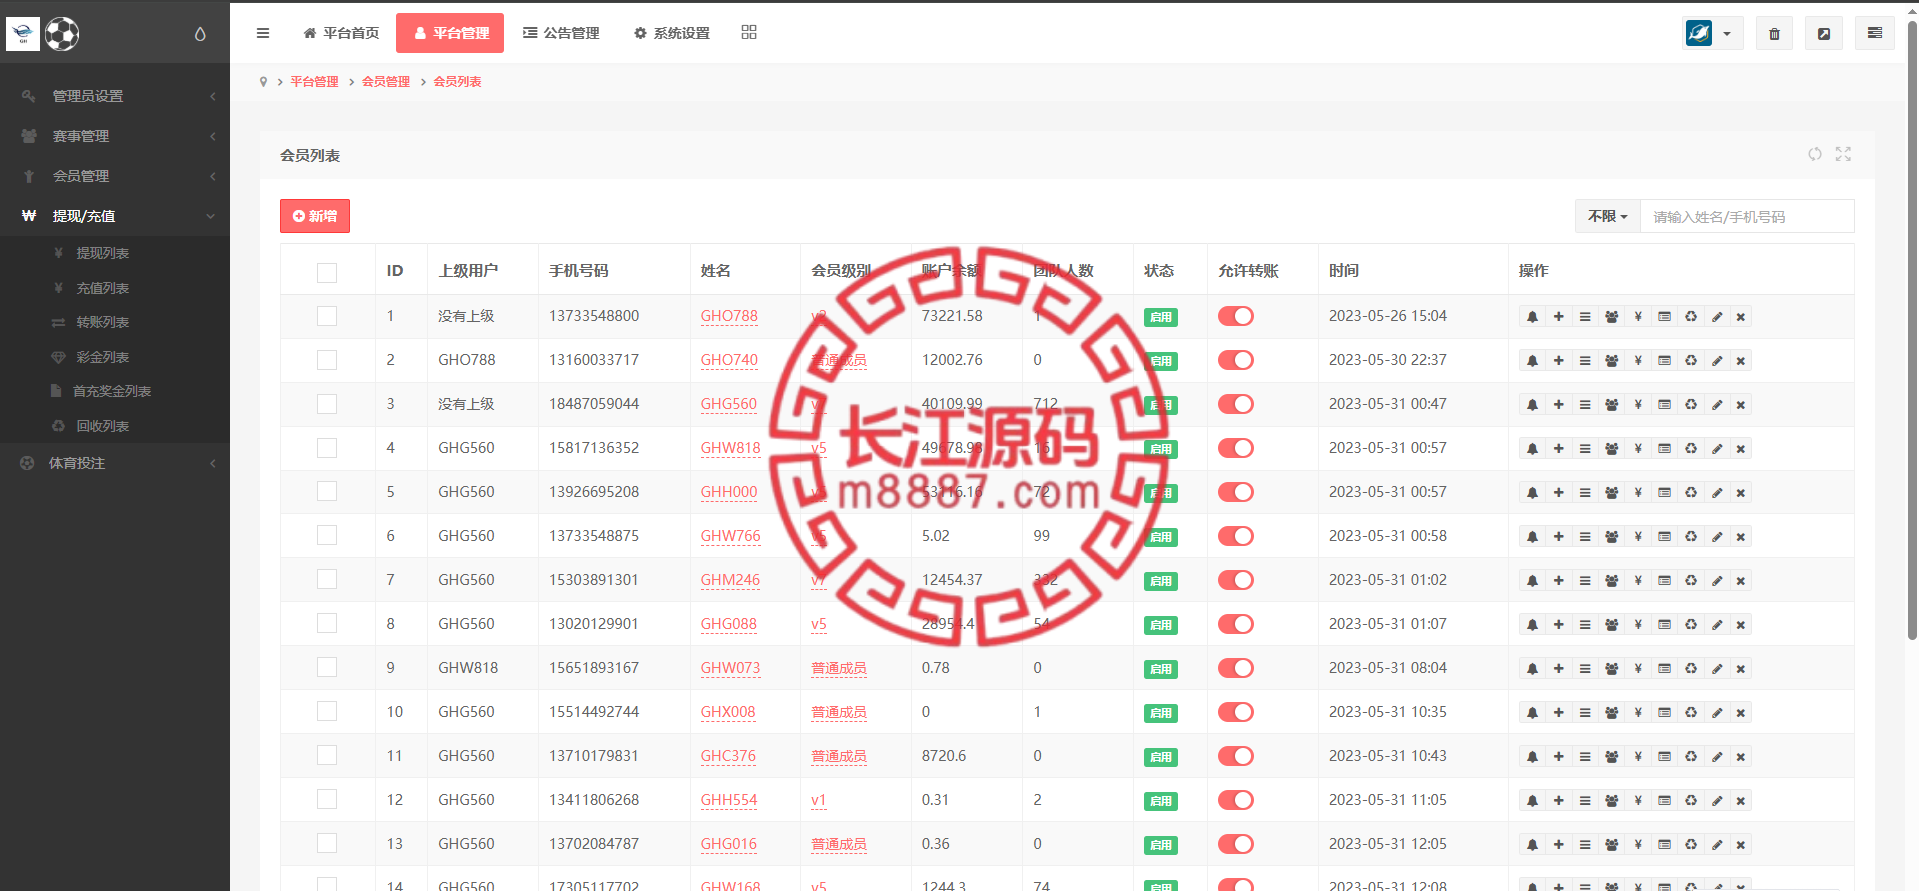Open 公告管理 in top navigation
Viewport: 1919px width, 891px height.
561,33
